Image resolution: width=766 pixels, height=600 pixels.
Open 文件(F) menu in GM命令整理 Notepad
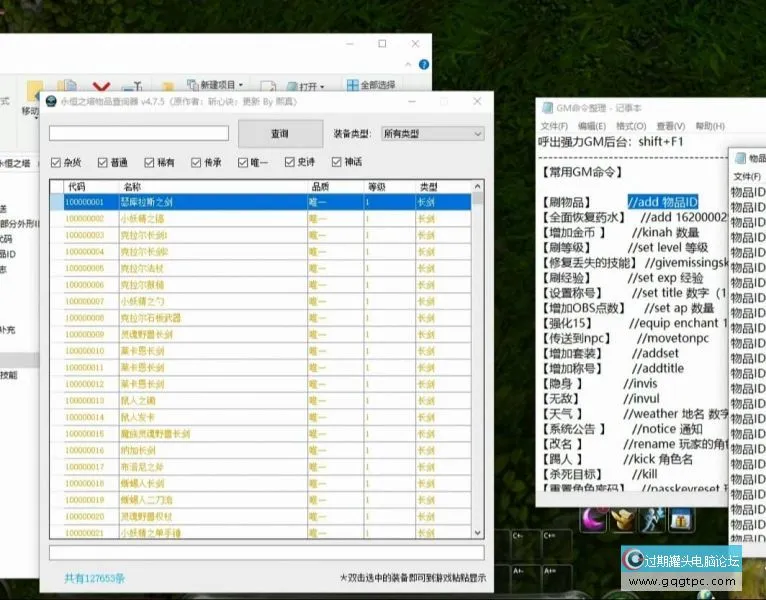pyautogui.click(x=554, y=126)
